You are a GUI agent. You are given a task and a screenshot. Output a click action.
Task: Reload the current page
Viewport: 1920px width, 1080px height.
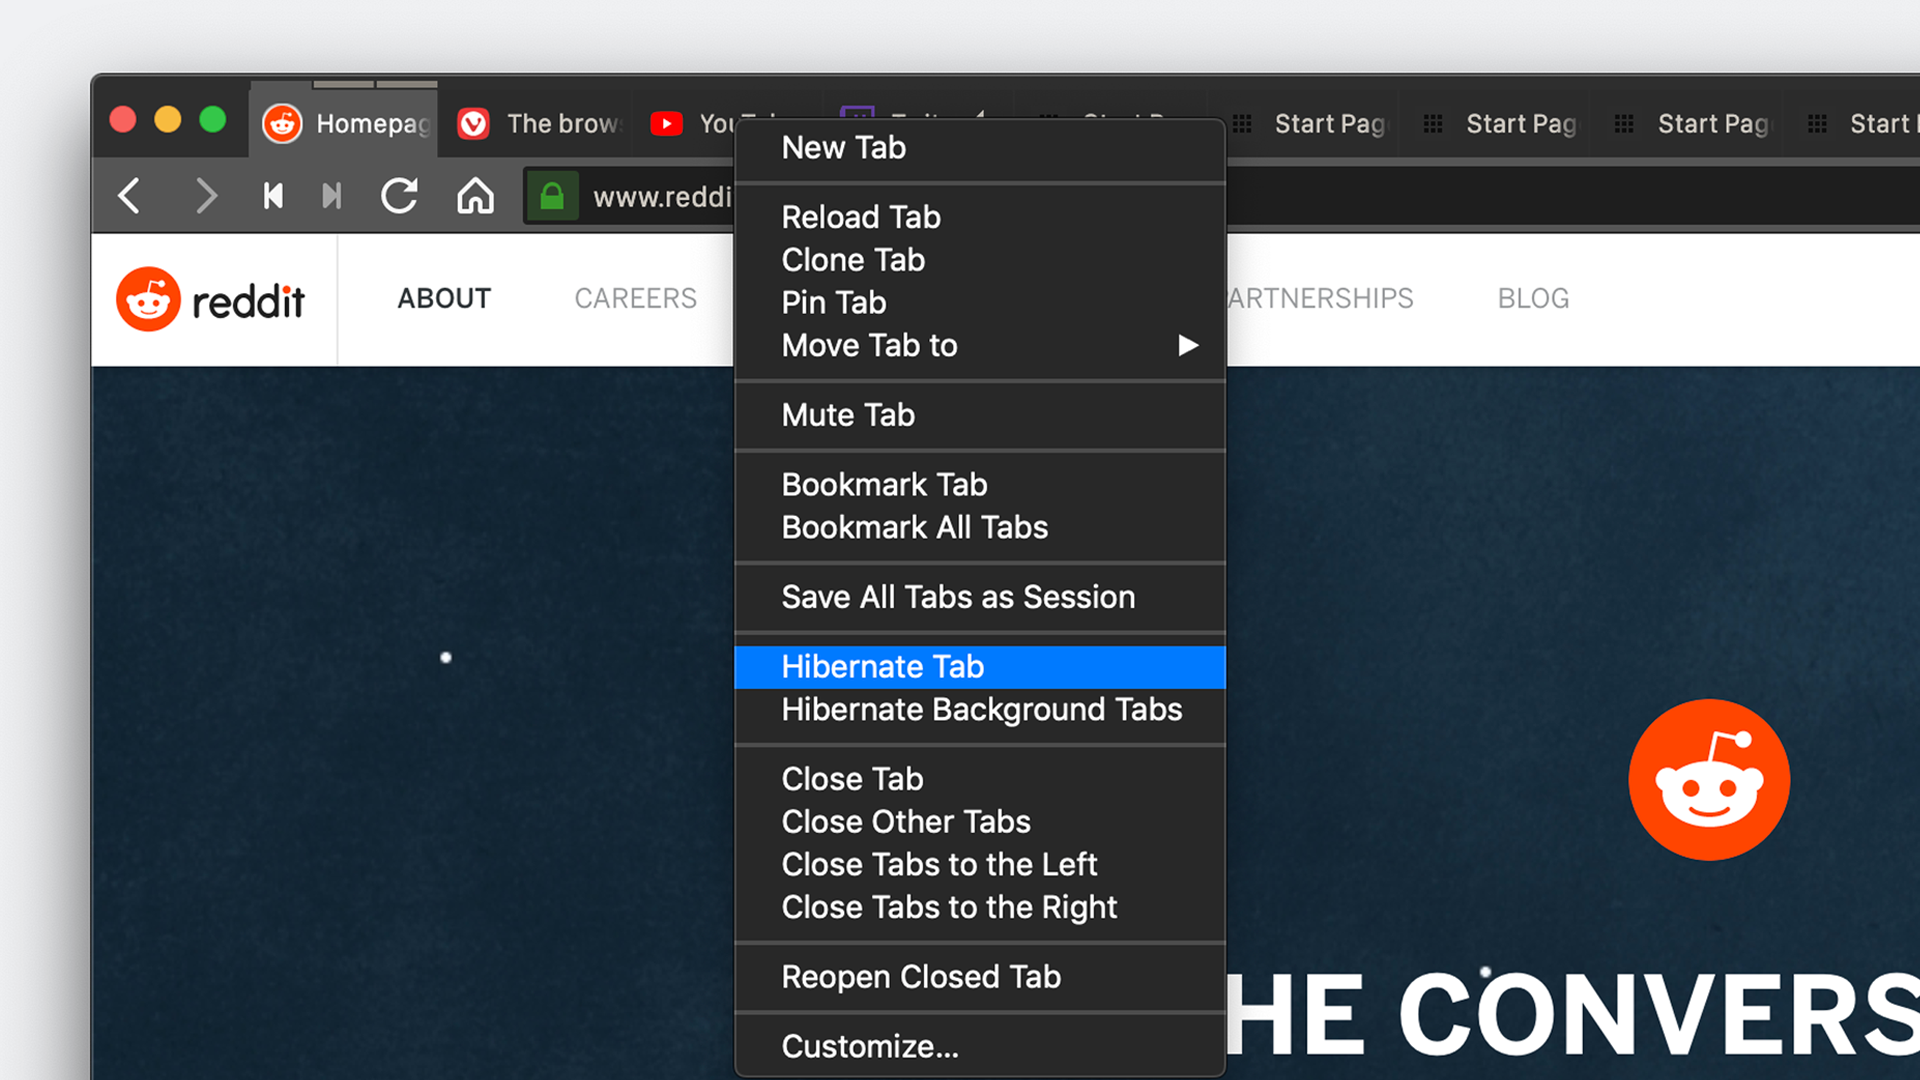tap(399, 196)
